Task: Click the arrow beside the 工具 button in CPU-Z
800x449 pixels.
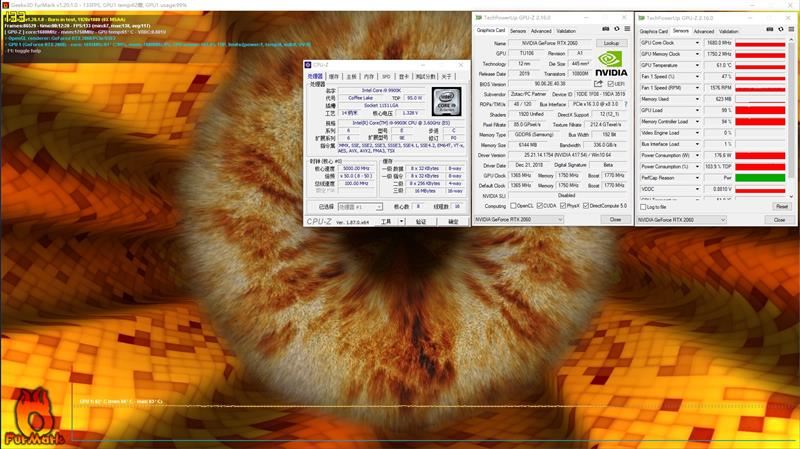Action: (x=402, y=221)
